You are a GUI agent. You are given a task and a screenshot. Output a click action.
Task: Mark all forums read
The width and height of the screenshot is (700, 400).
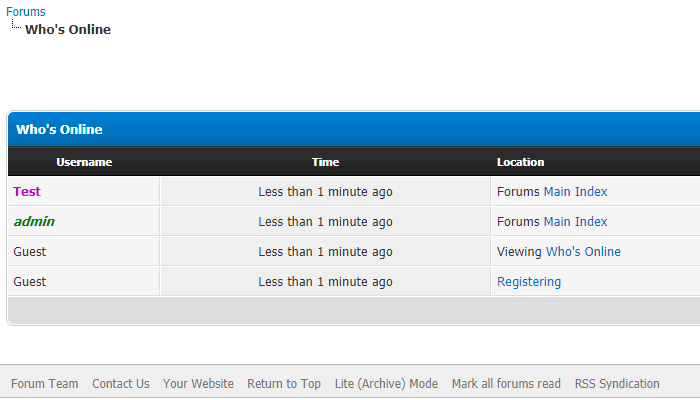point(506,384)
